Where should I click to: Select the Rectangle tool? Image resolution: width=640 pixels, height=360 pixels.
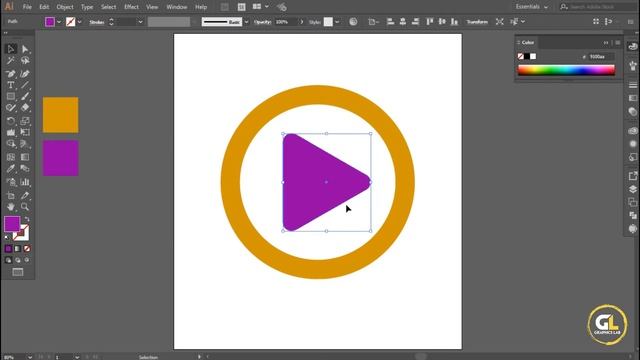tap(11, 97)
